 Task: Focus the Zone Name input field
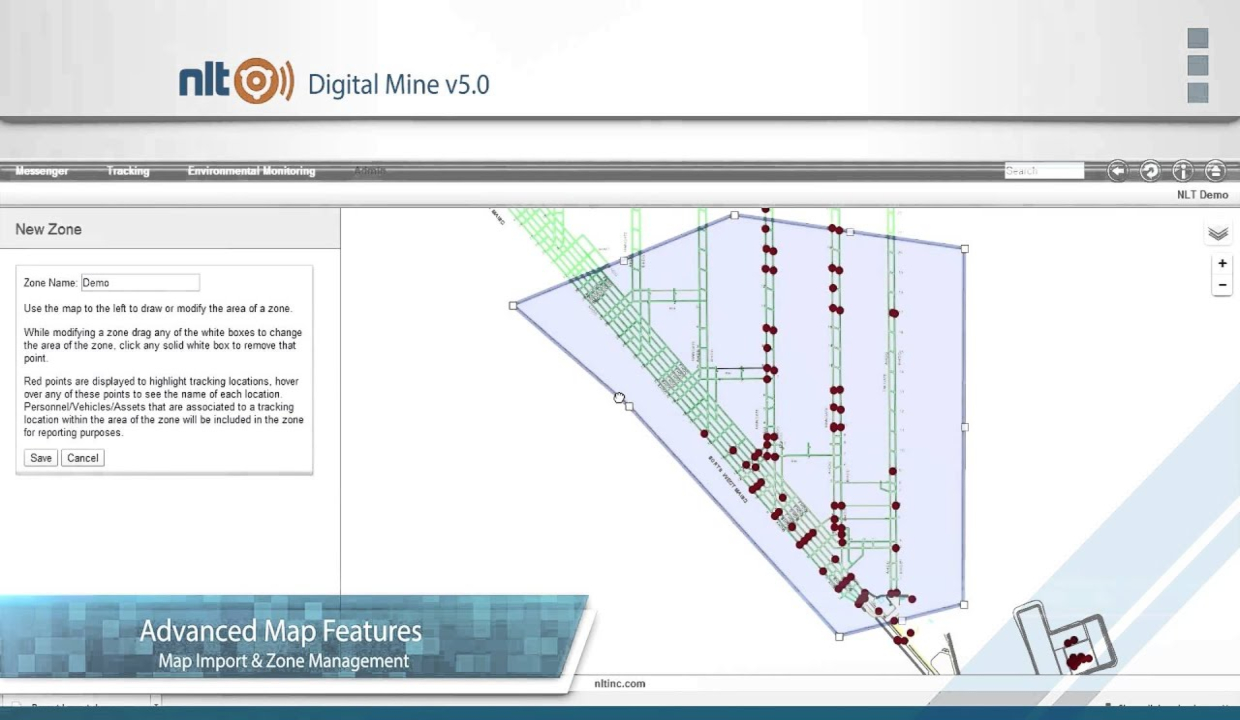140,283
